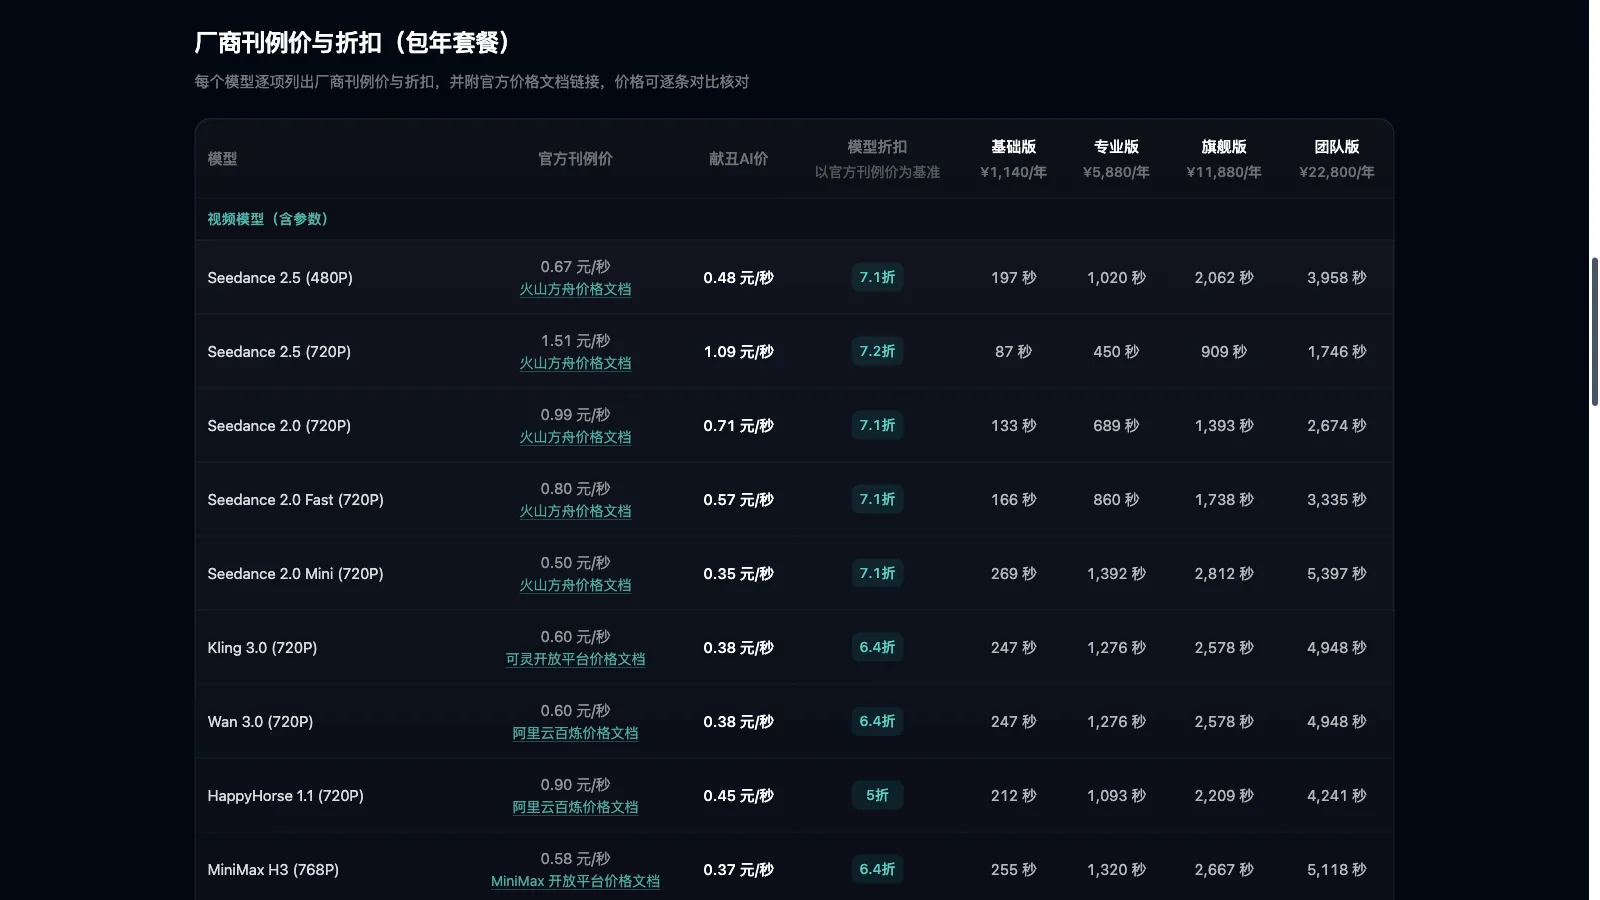This screenshot has height=900, width=1600.
Task: Click the 厂商刊例价与折扣（包年套餐） heading
Action: tap(355, 42)
